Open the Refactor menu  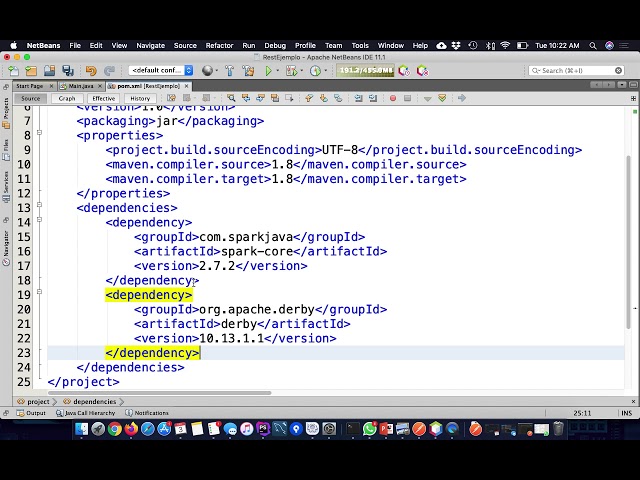tap(219, 45)
